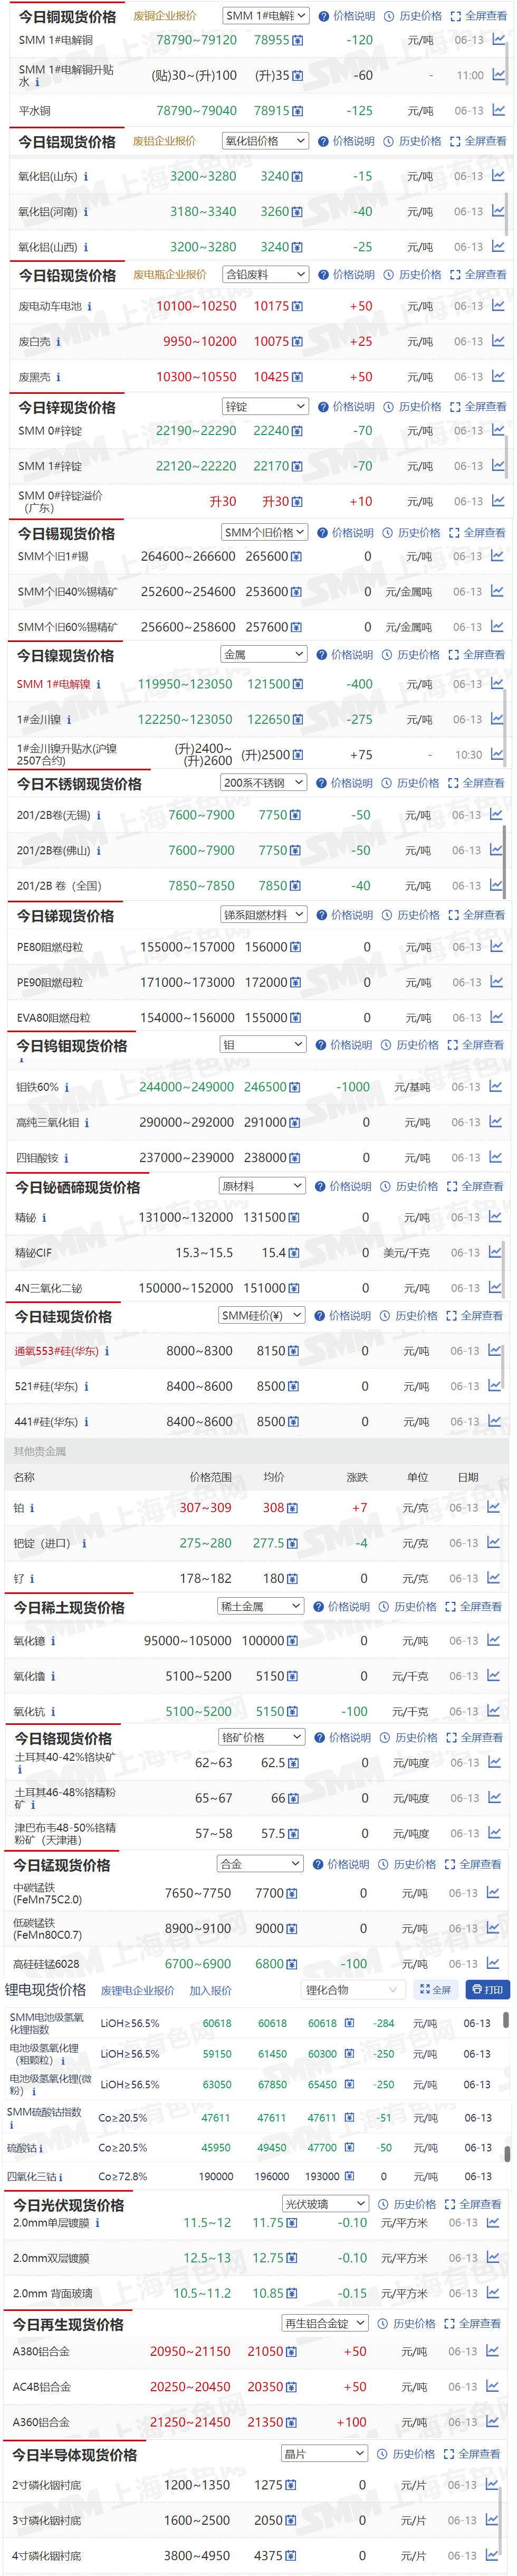This screenshot has width=517, height=2576.
Task: Open 光伏玻璃 dropdown in photovoltaic section
Action: tap(325, 2204)
